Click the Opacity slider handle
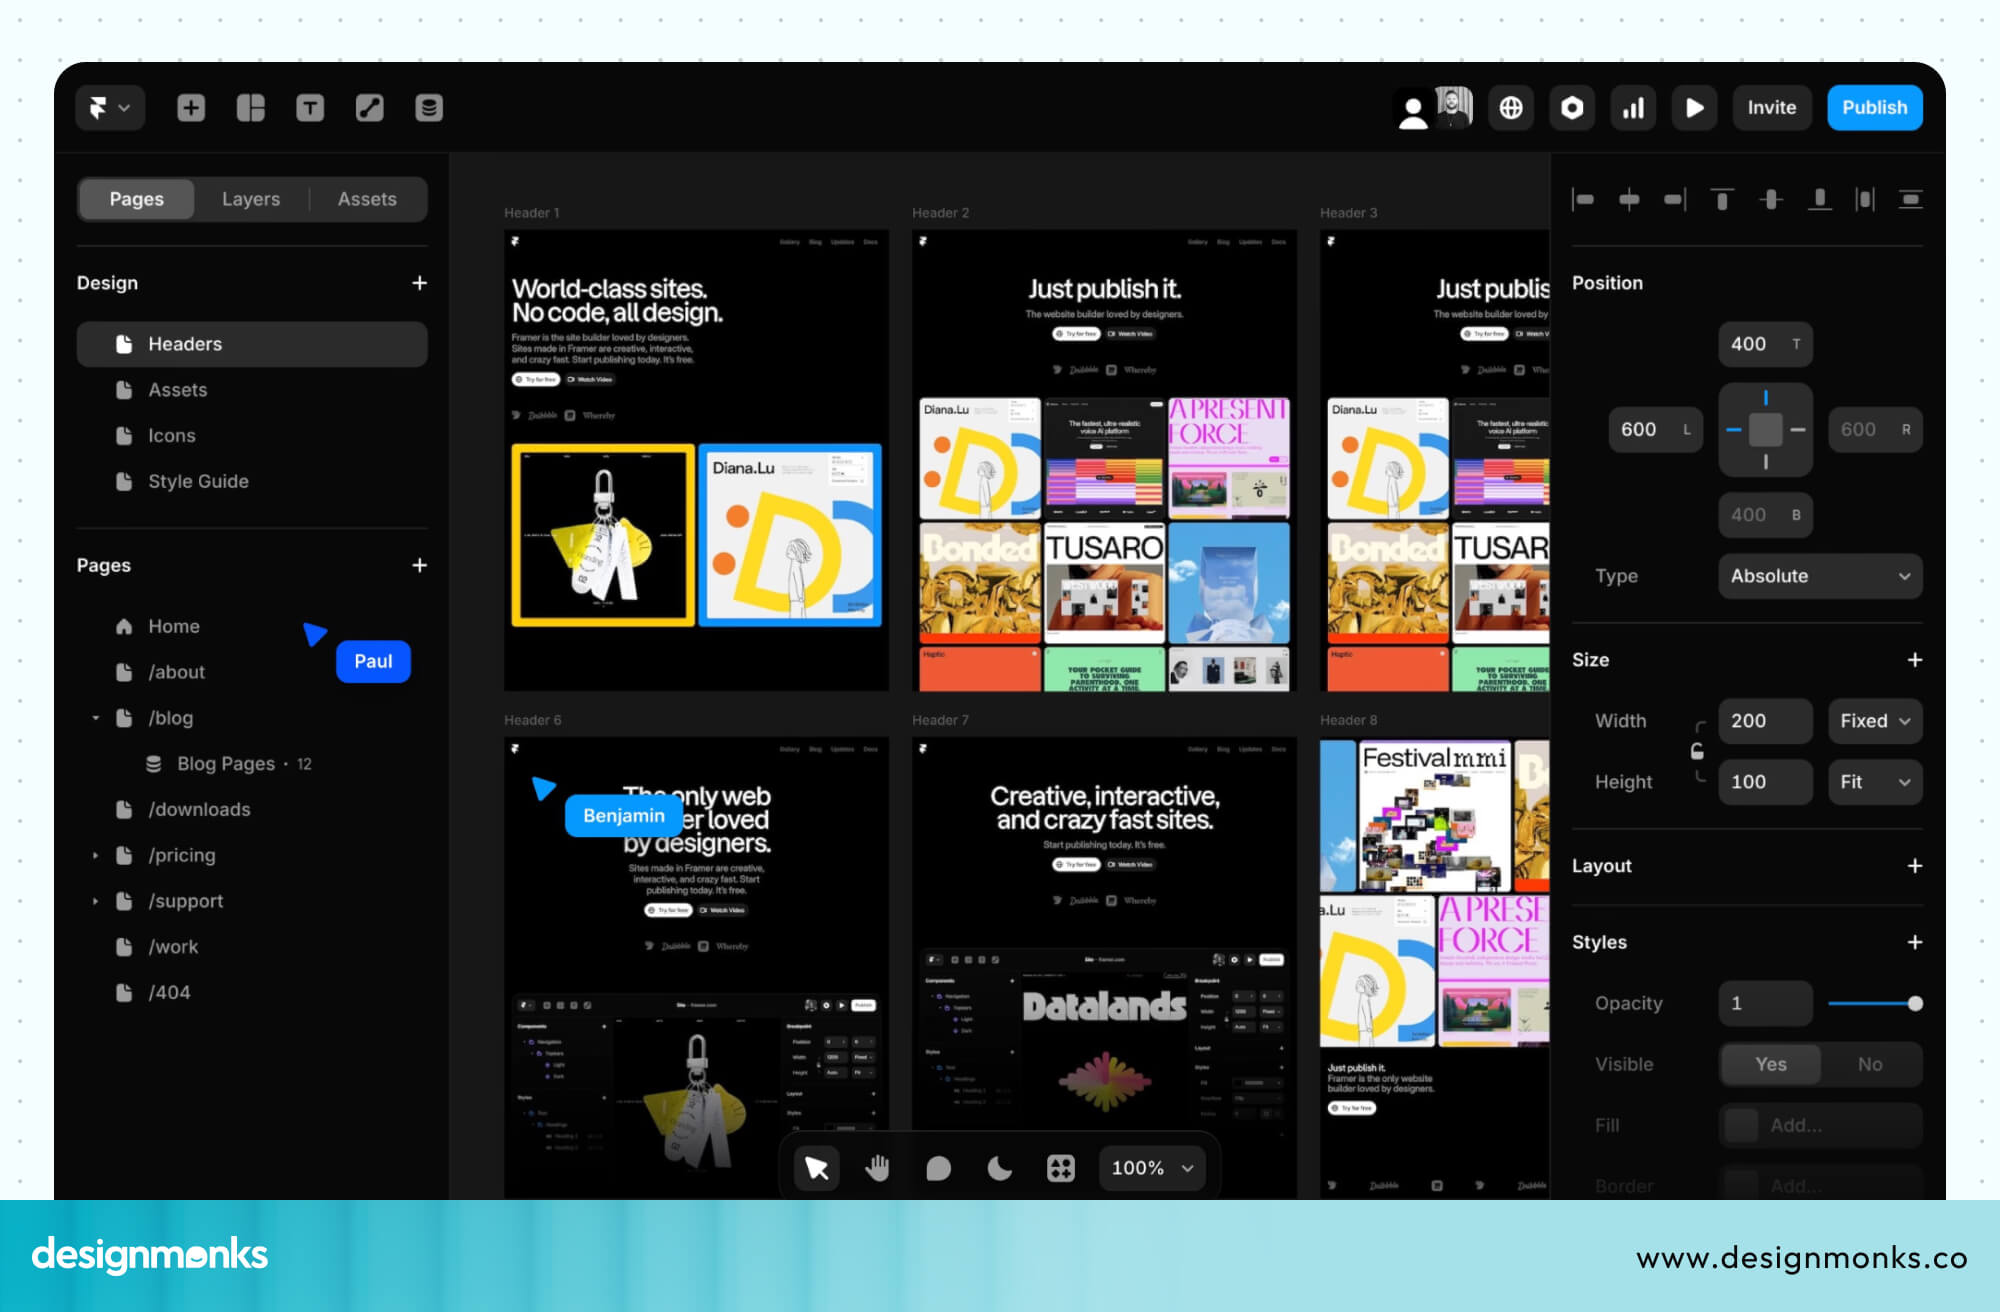 (x=1915, y=1003)
